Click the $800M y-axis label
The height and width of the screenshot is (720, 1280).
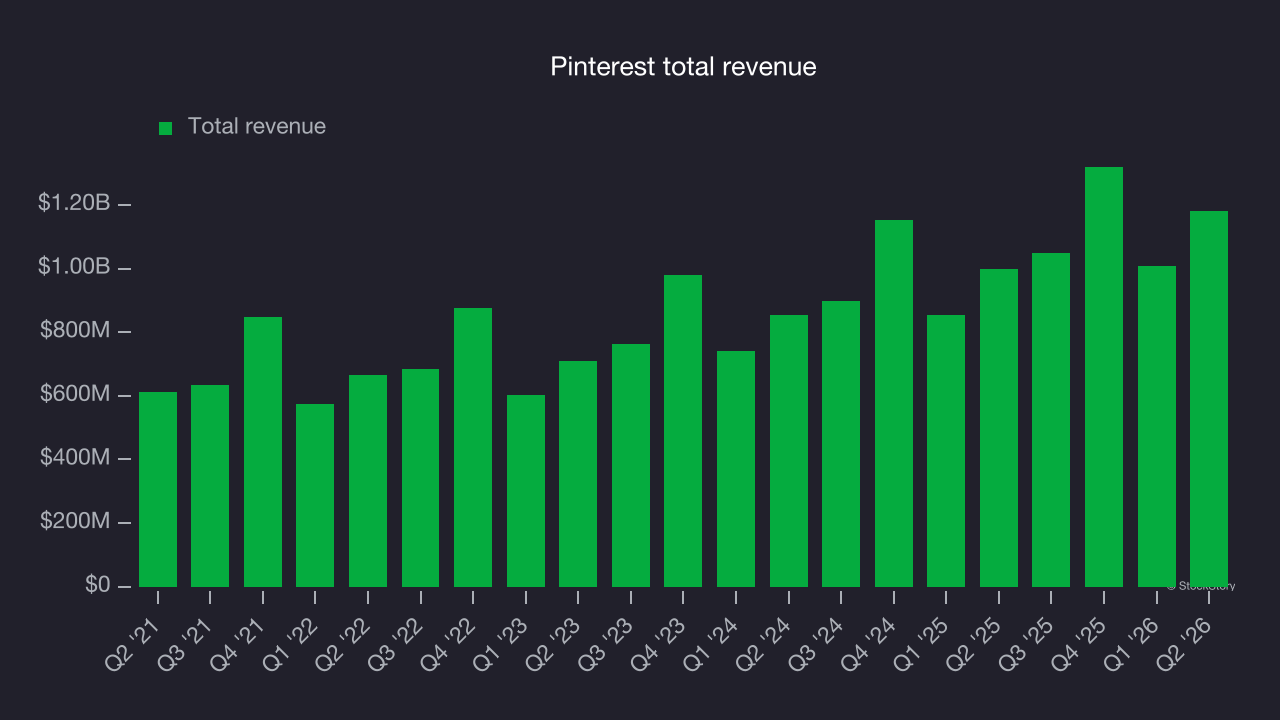(x=75, y=330)
